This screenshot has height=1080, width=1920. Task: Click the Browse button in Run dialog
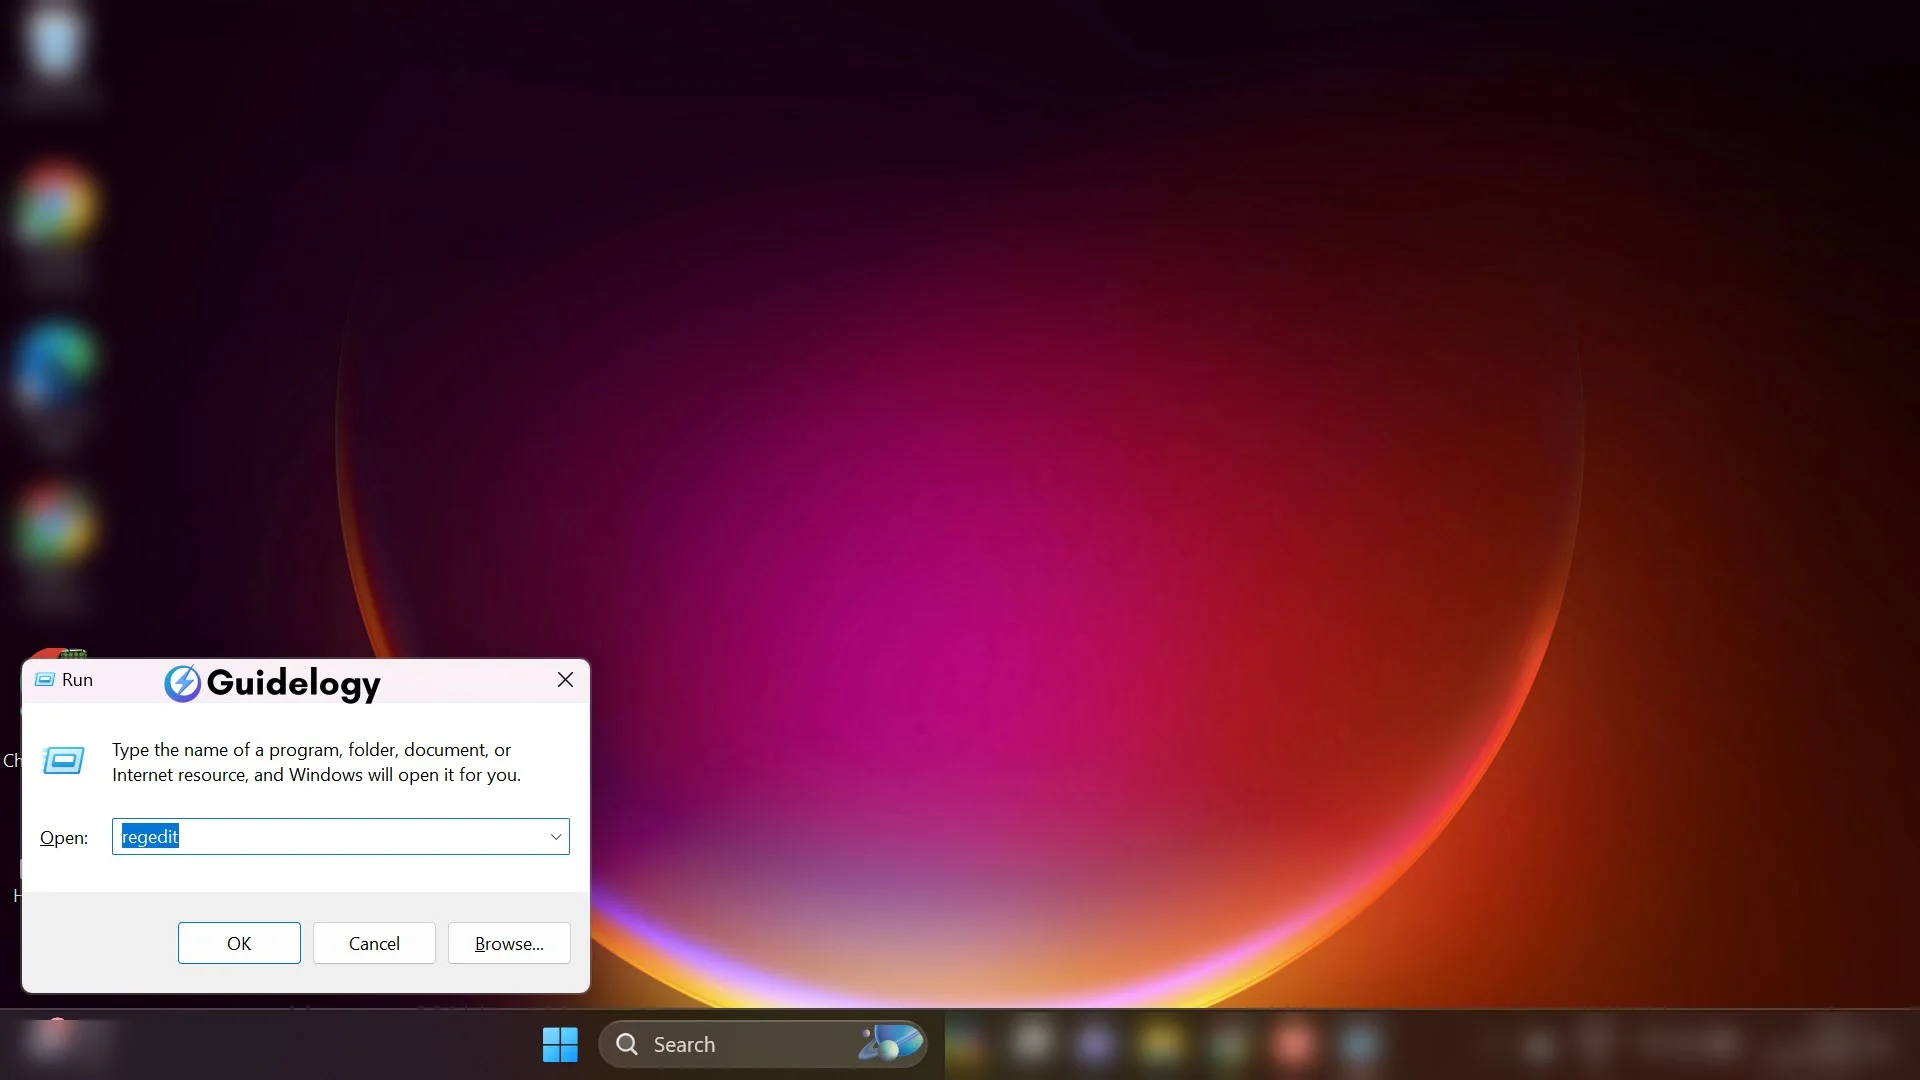pos(509,943)
